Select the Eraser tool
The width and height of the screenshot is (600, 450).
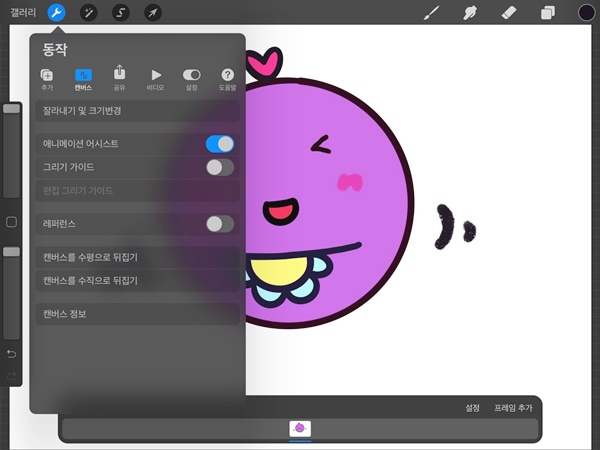click(x=509, y=13)
